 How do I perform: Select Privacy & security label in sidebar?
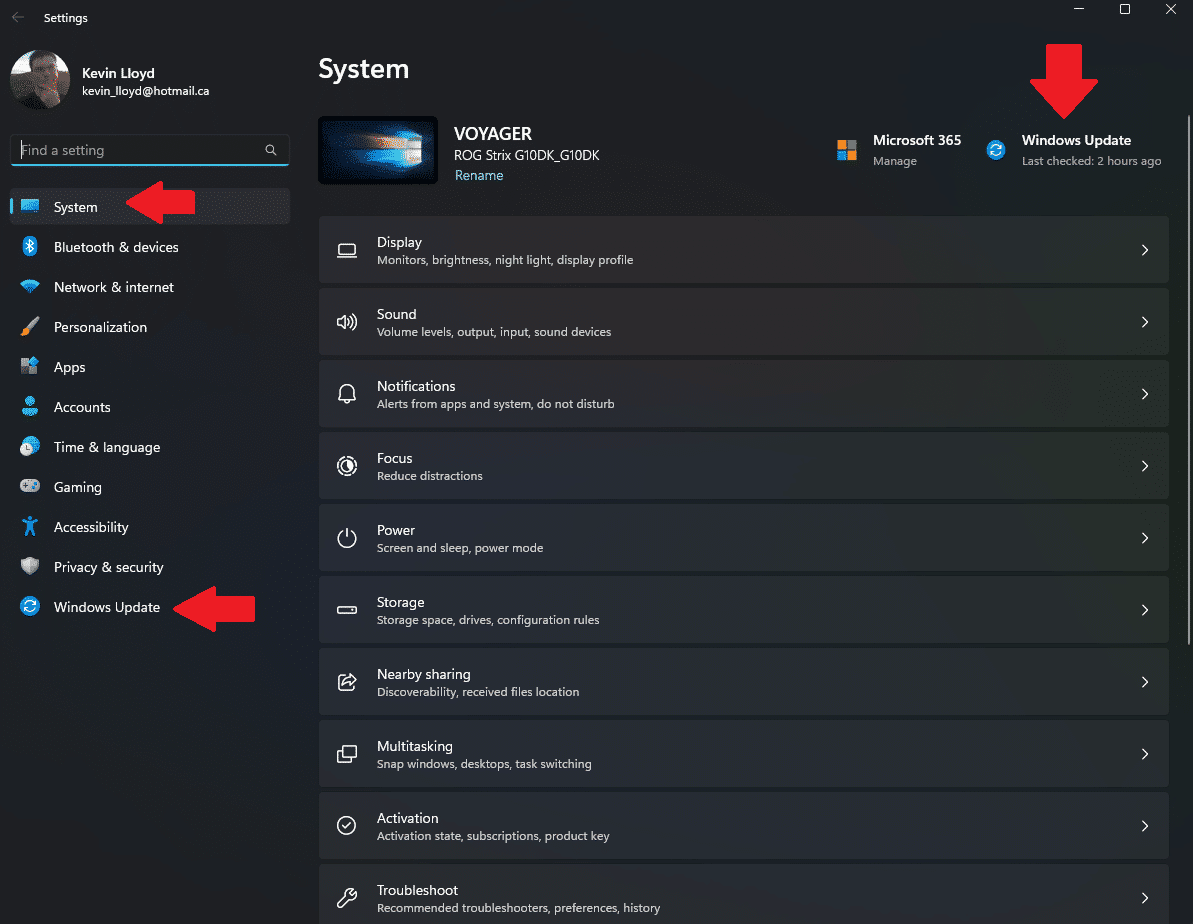pyautogui.click(x=109, y=567)
